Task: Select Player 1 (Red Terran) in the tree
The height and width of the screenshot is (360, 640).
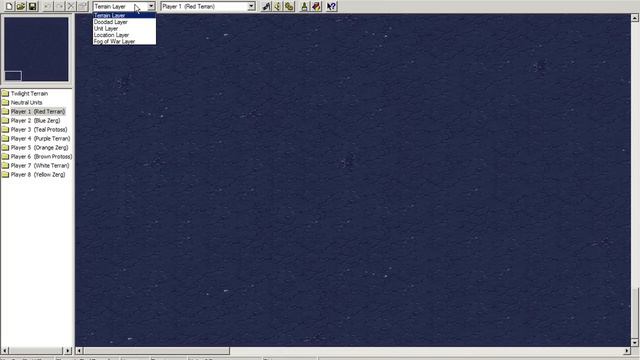Action: pos(33,111)
